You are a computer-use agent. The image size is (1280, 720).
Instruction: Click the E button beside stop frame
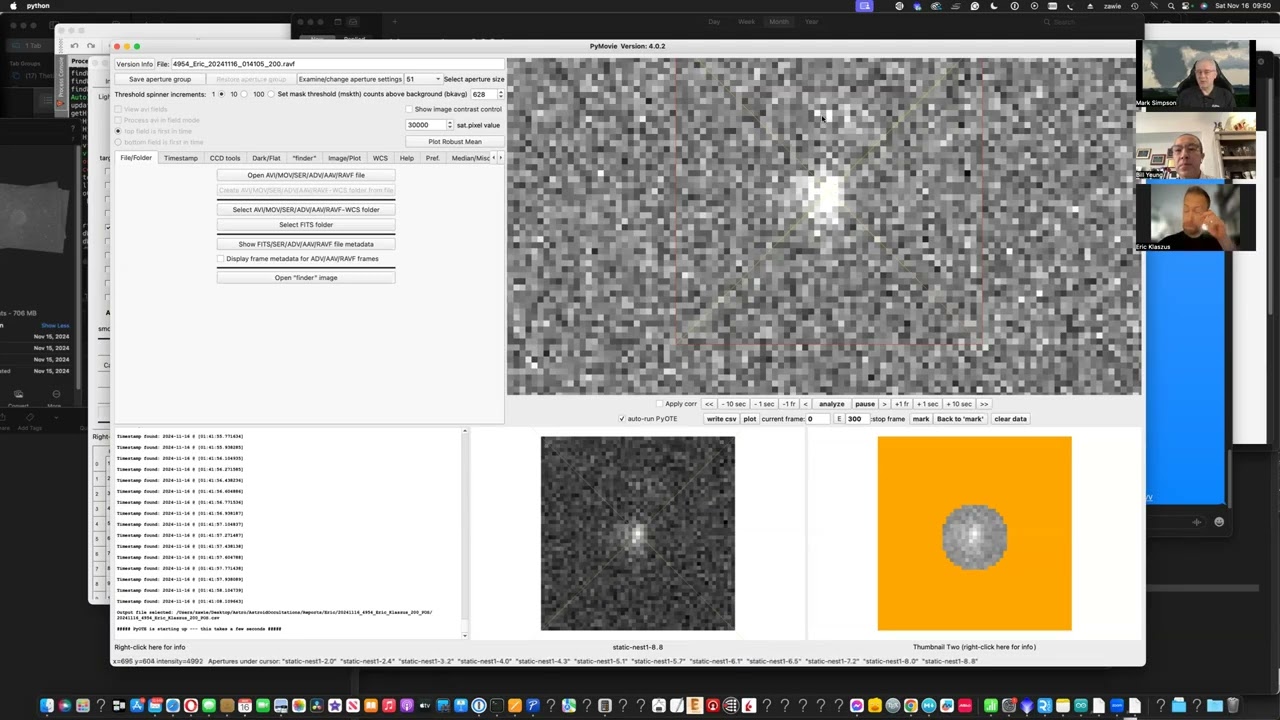(x=840, y=419)
